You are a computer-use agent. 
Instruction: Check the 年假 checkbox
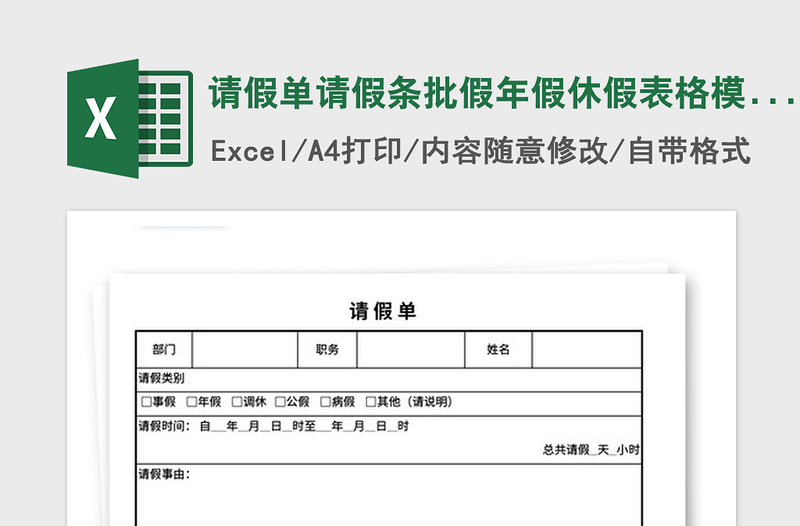pos(191,402)
